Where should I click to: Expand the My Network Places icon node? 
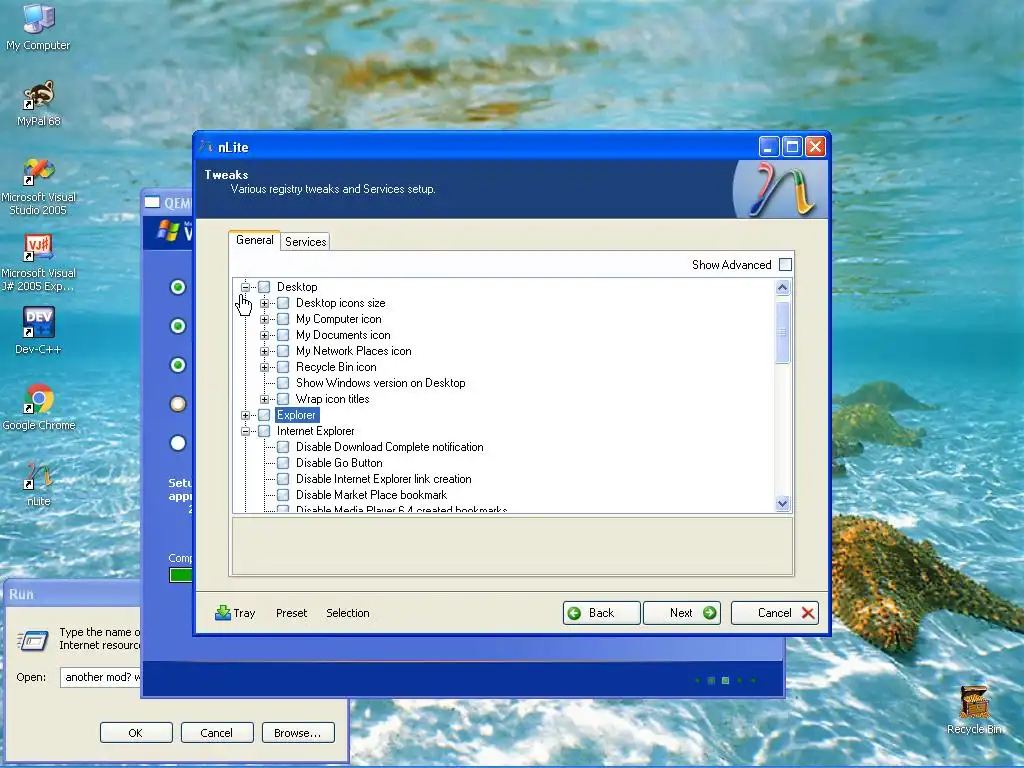(264, 351)
